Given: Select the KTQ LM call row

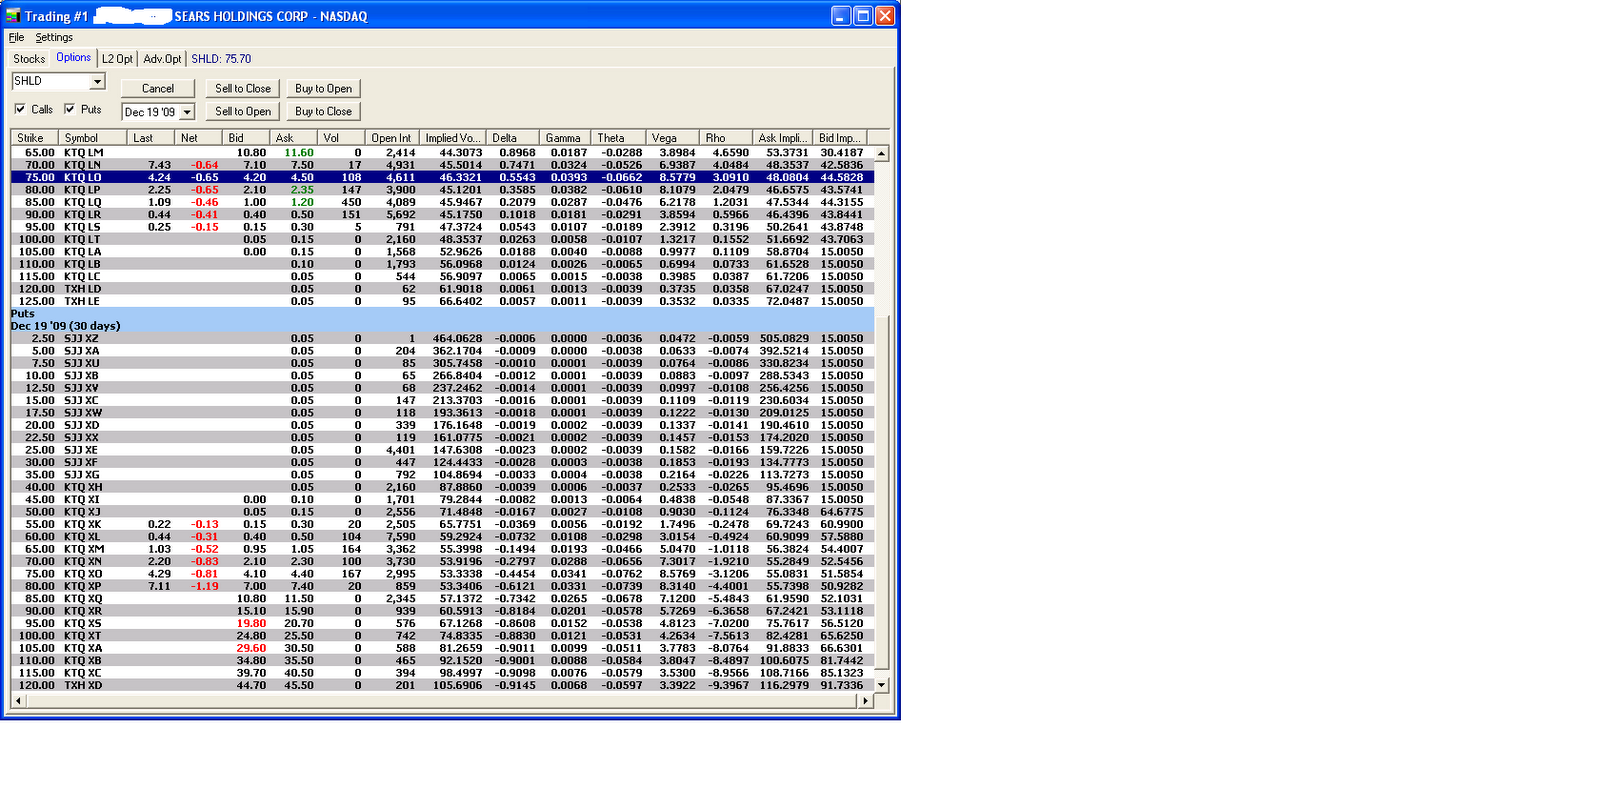Looking at the screenshot, I should click(442, 153).
